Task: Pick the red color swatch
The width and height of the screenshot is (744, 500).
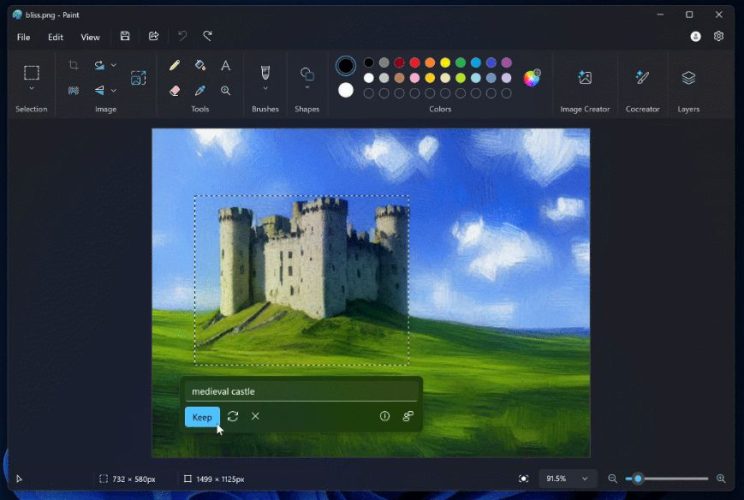Action: click(x=415, y=63)
